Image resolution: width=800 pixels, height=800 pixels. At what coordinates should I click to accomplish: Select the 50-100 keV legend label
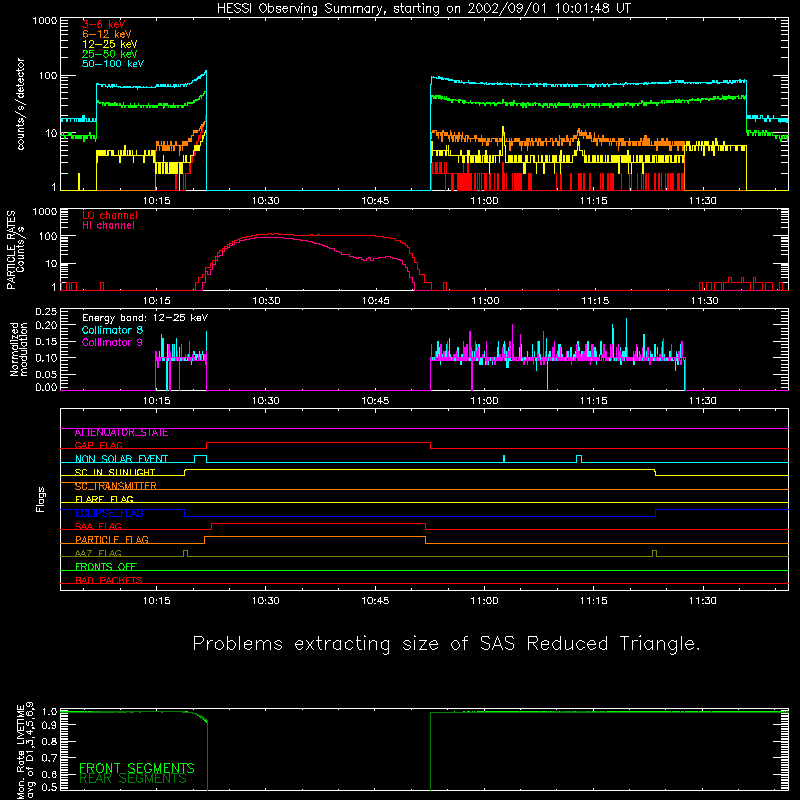tap(113, 64)
